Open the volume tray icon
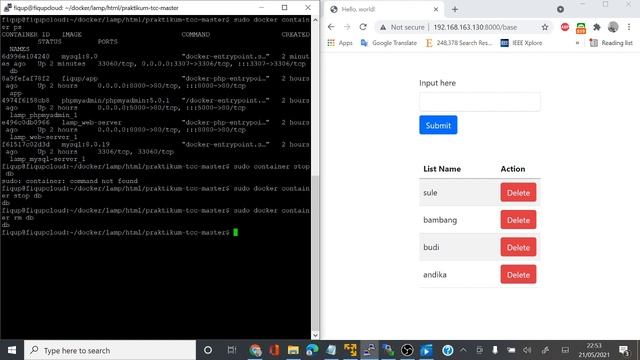 click(527, 350)
